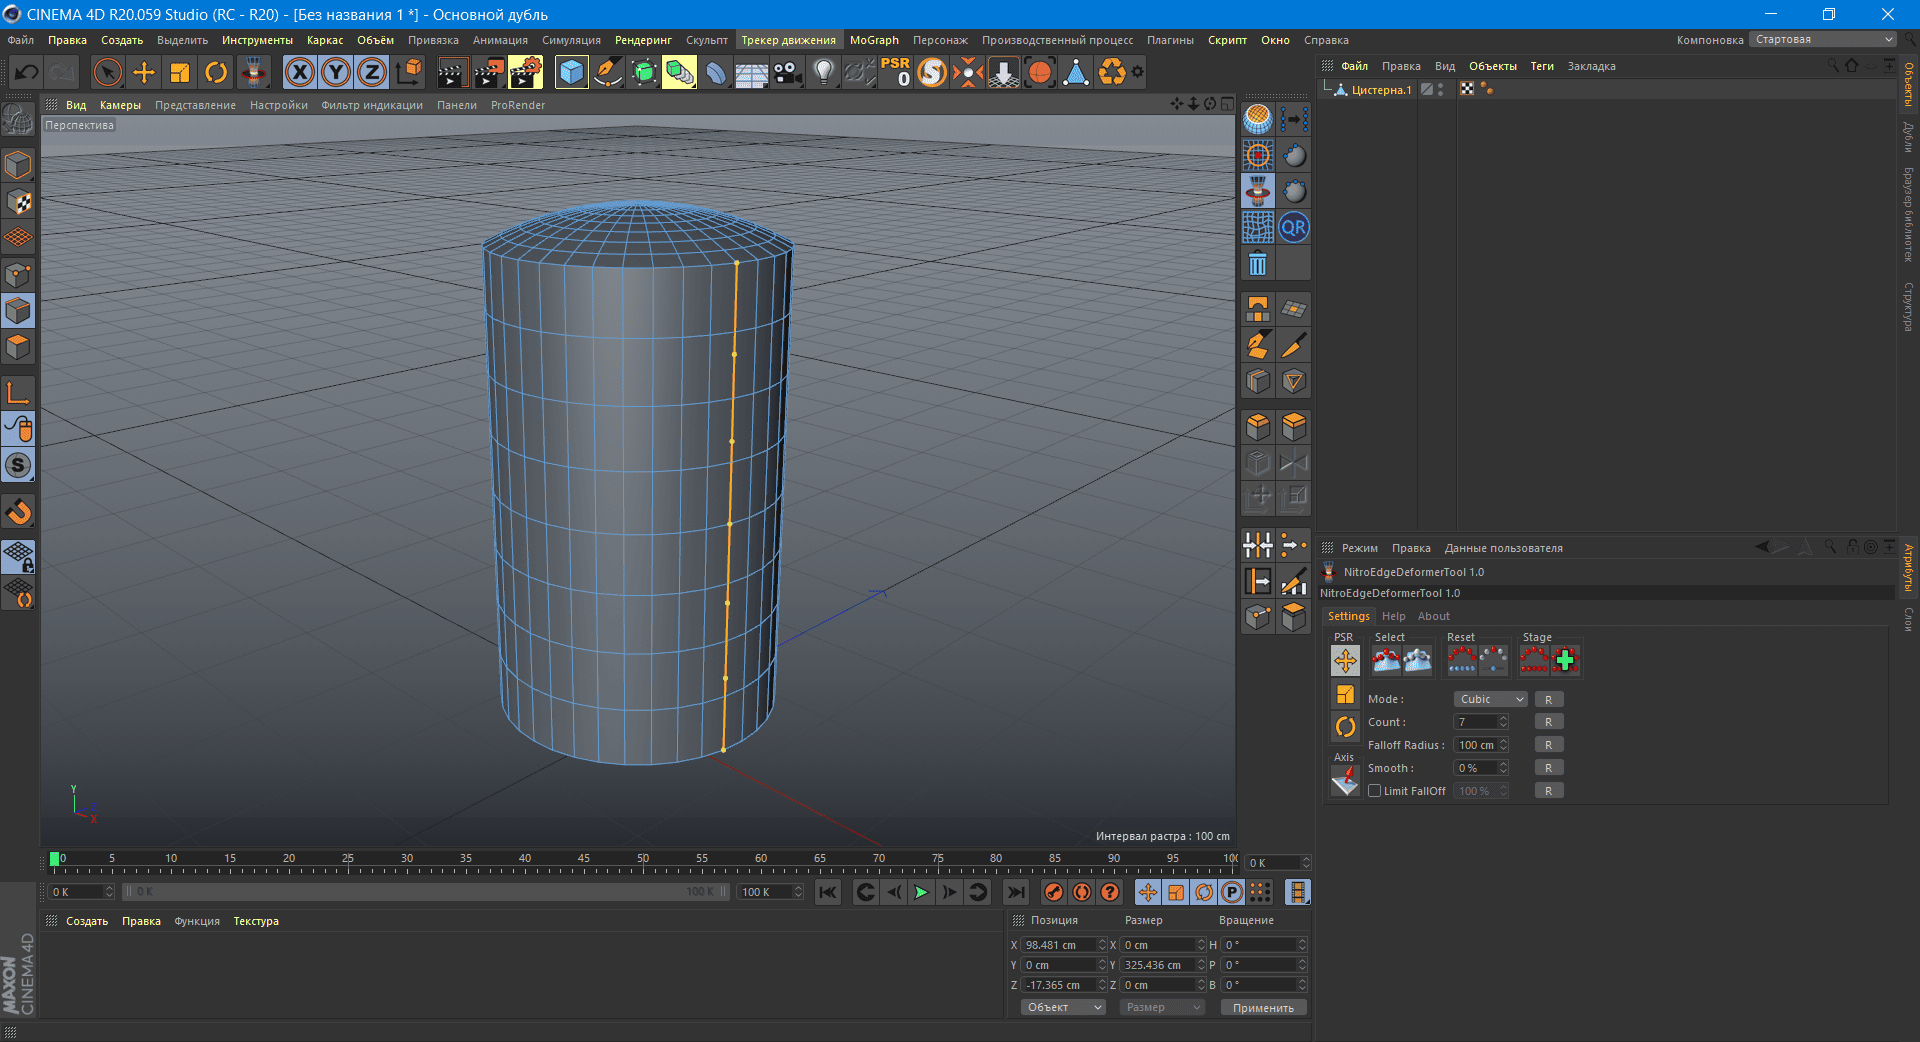Screen dimensions: 1920x1042
Task: Click Stage add green plus icon
Action: (1566, 660)
